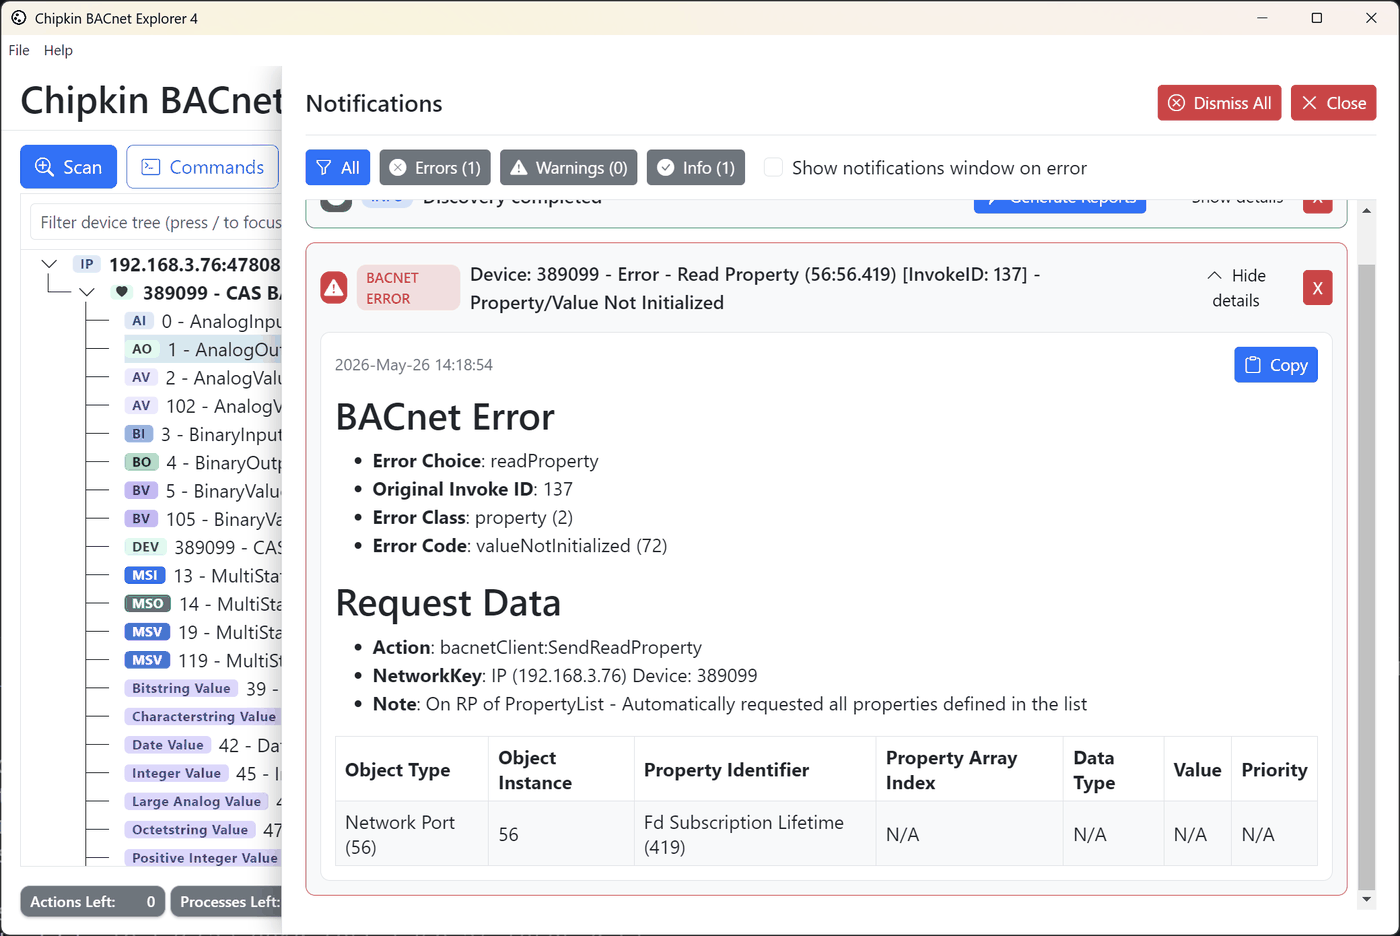Viewport: 1400px width, 936px height.
Task: Click the Priority column header
Action: click(x=1274, y=770)
